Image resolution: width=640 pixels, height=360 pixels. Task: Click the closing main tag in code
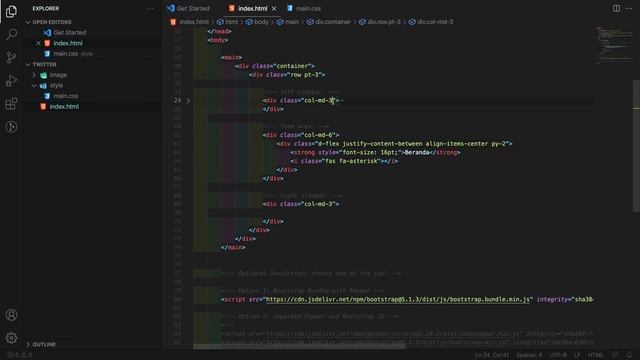[233, 248]
